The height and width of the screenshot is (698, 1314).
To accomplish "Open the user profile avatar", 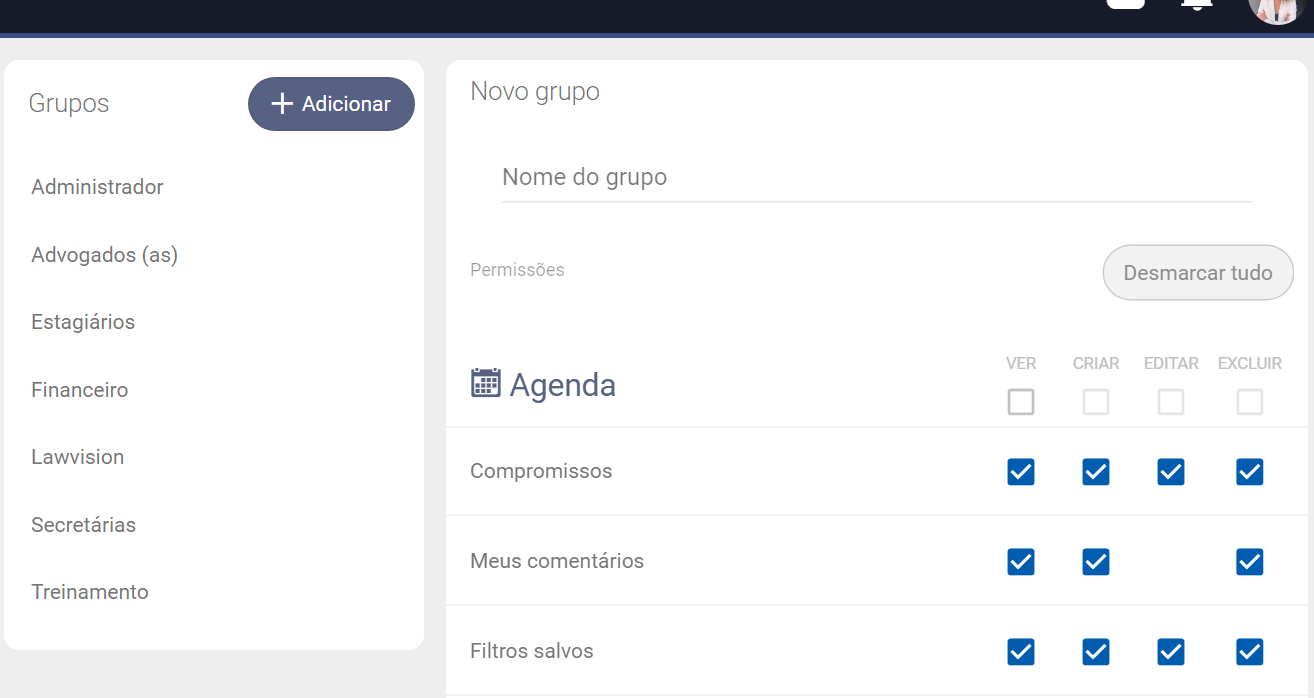I will (1277, 8).
